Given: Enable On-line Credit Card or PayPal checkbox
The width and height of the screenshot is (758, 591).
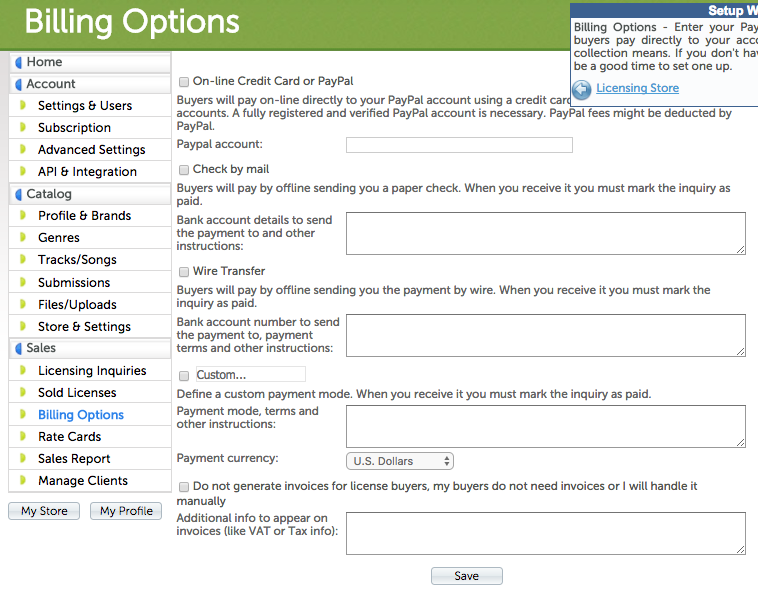Looking at the screenshot, I should [183, 81].
